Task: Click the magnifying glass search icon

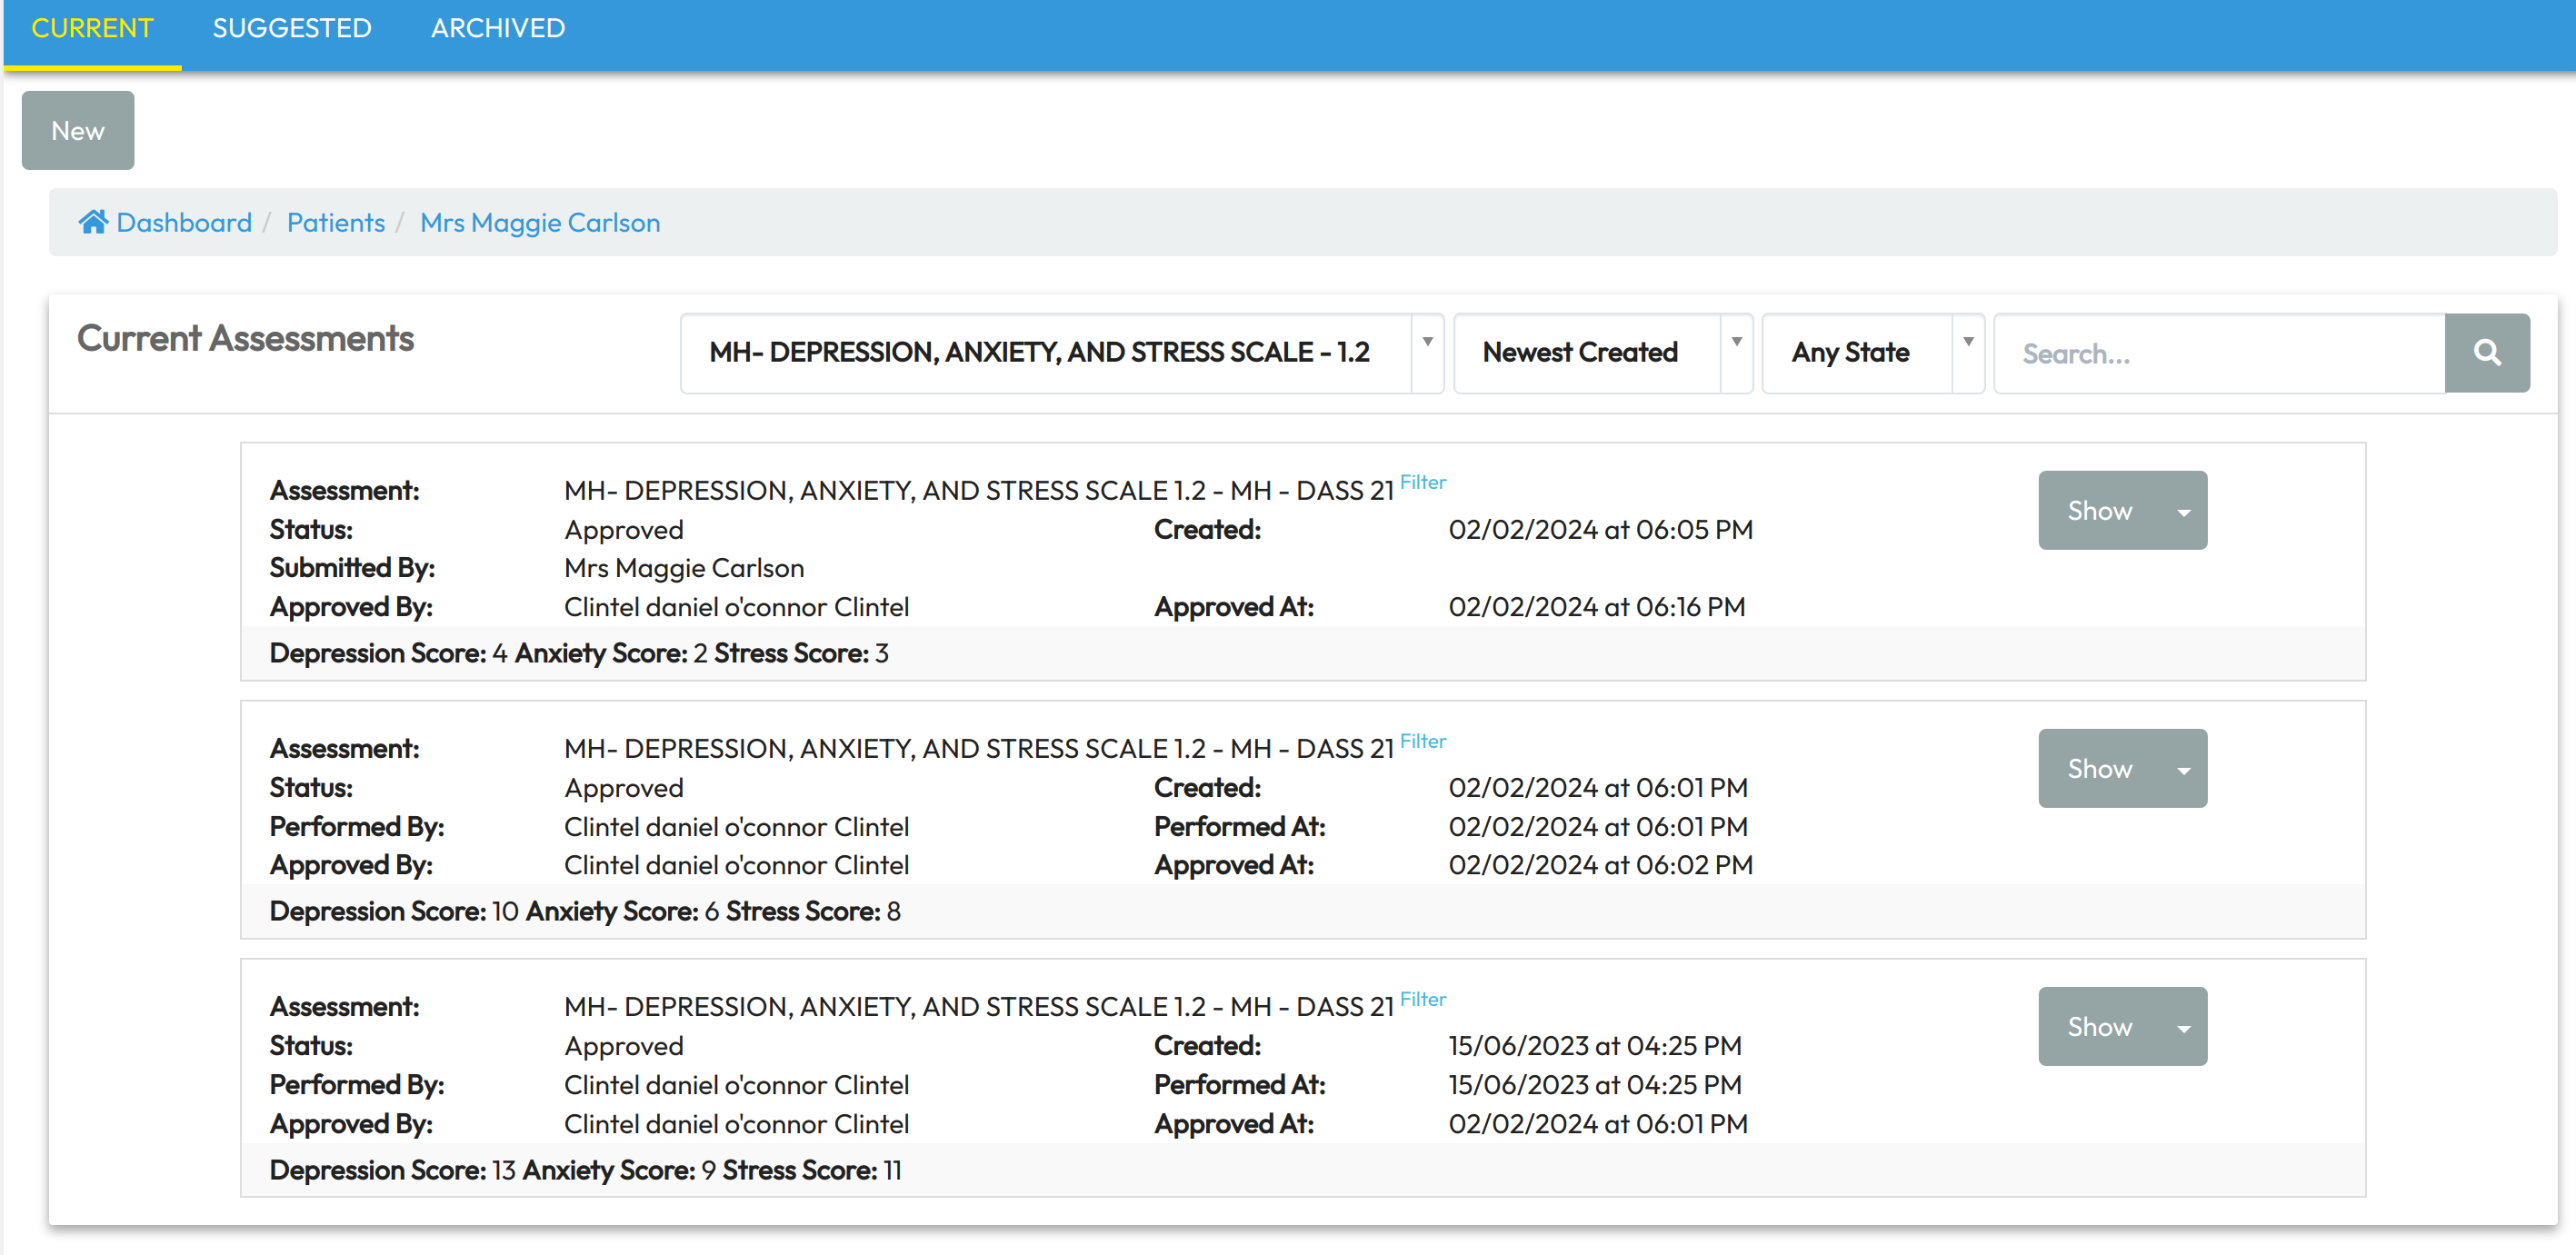Action: tap(2486, 353)
